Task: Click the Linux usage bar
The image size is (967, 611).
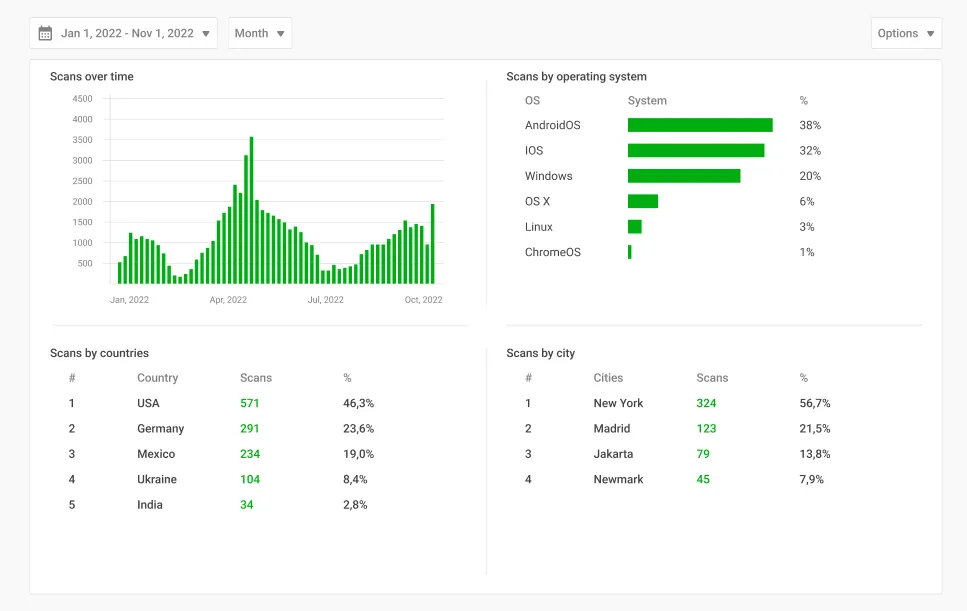Action: click(635, 227)
